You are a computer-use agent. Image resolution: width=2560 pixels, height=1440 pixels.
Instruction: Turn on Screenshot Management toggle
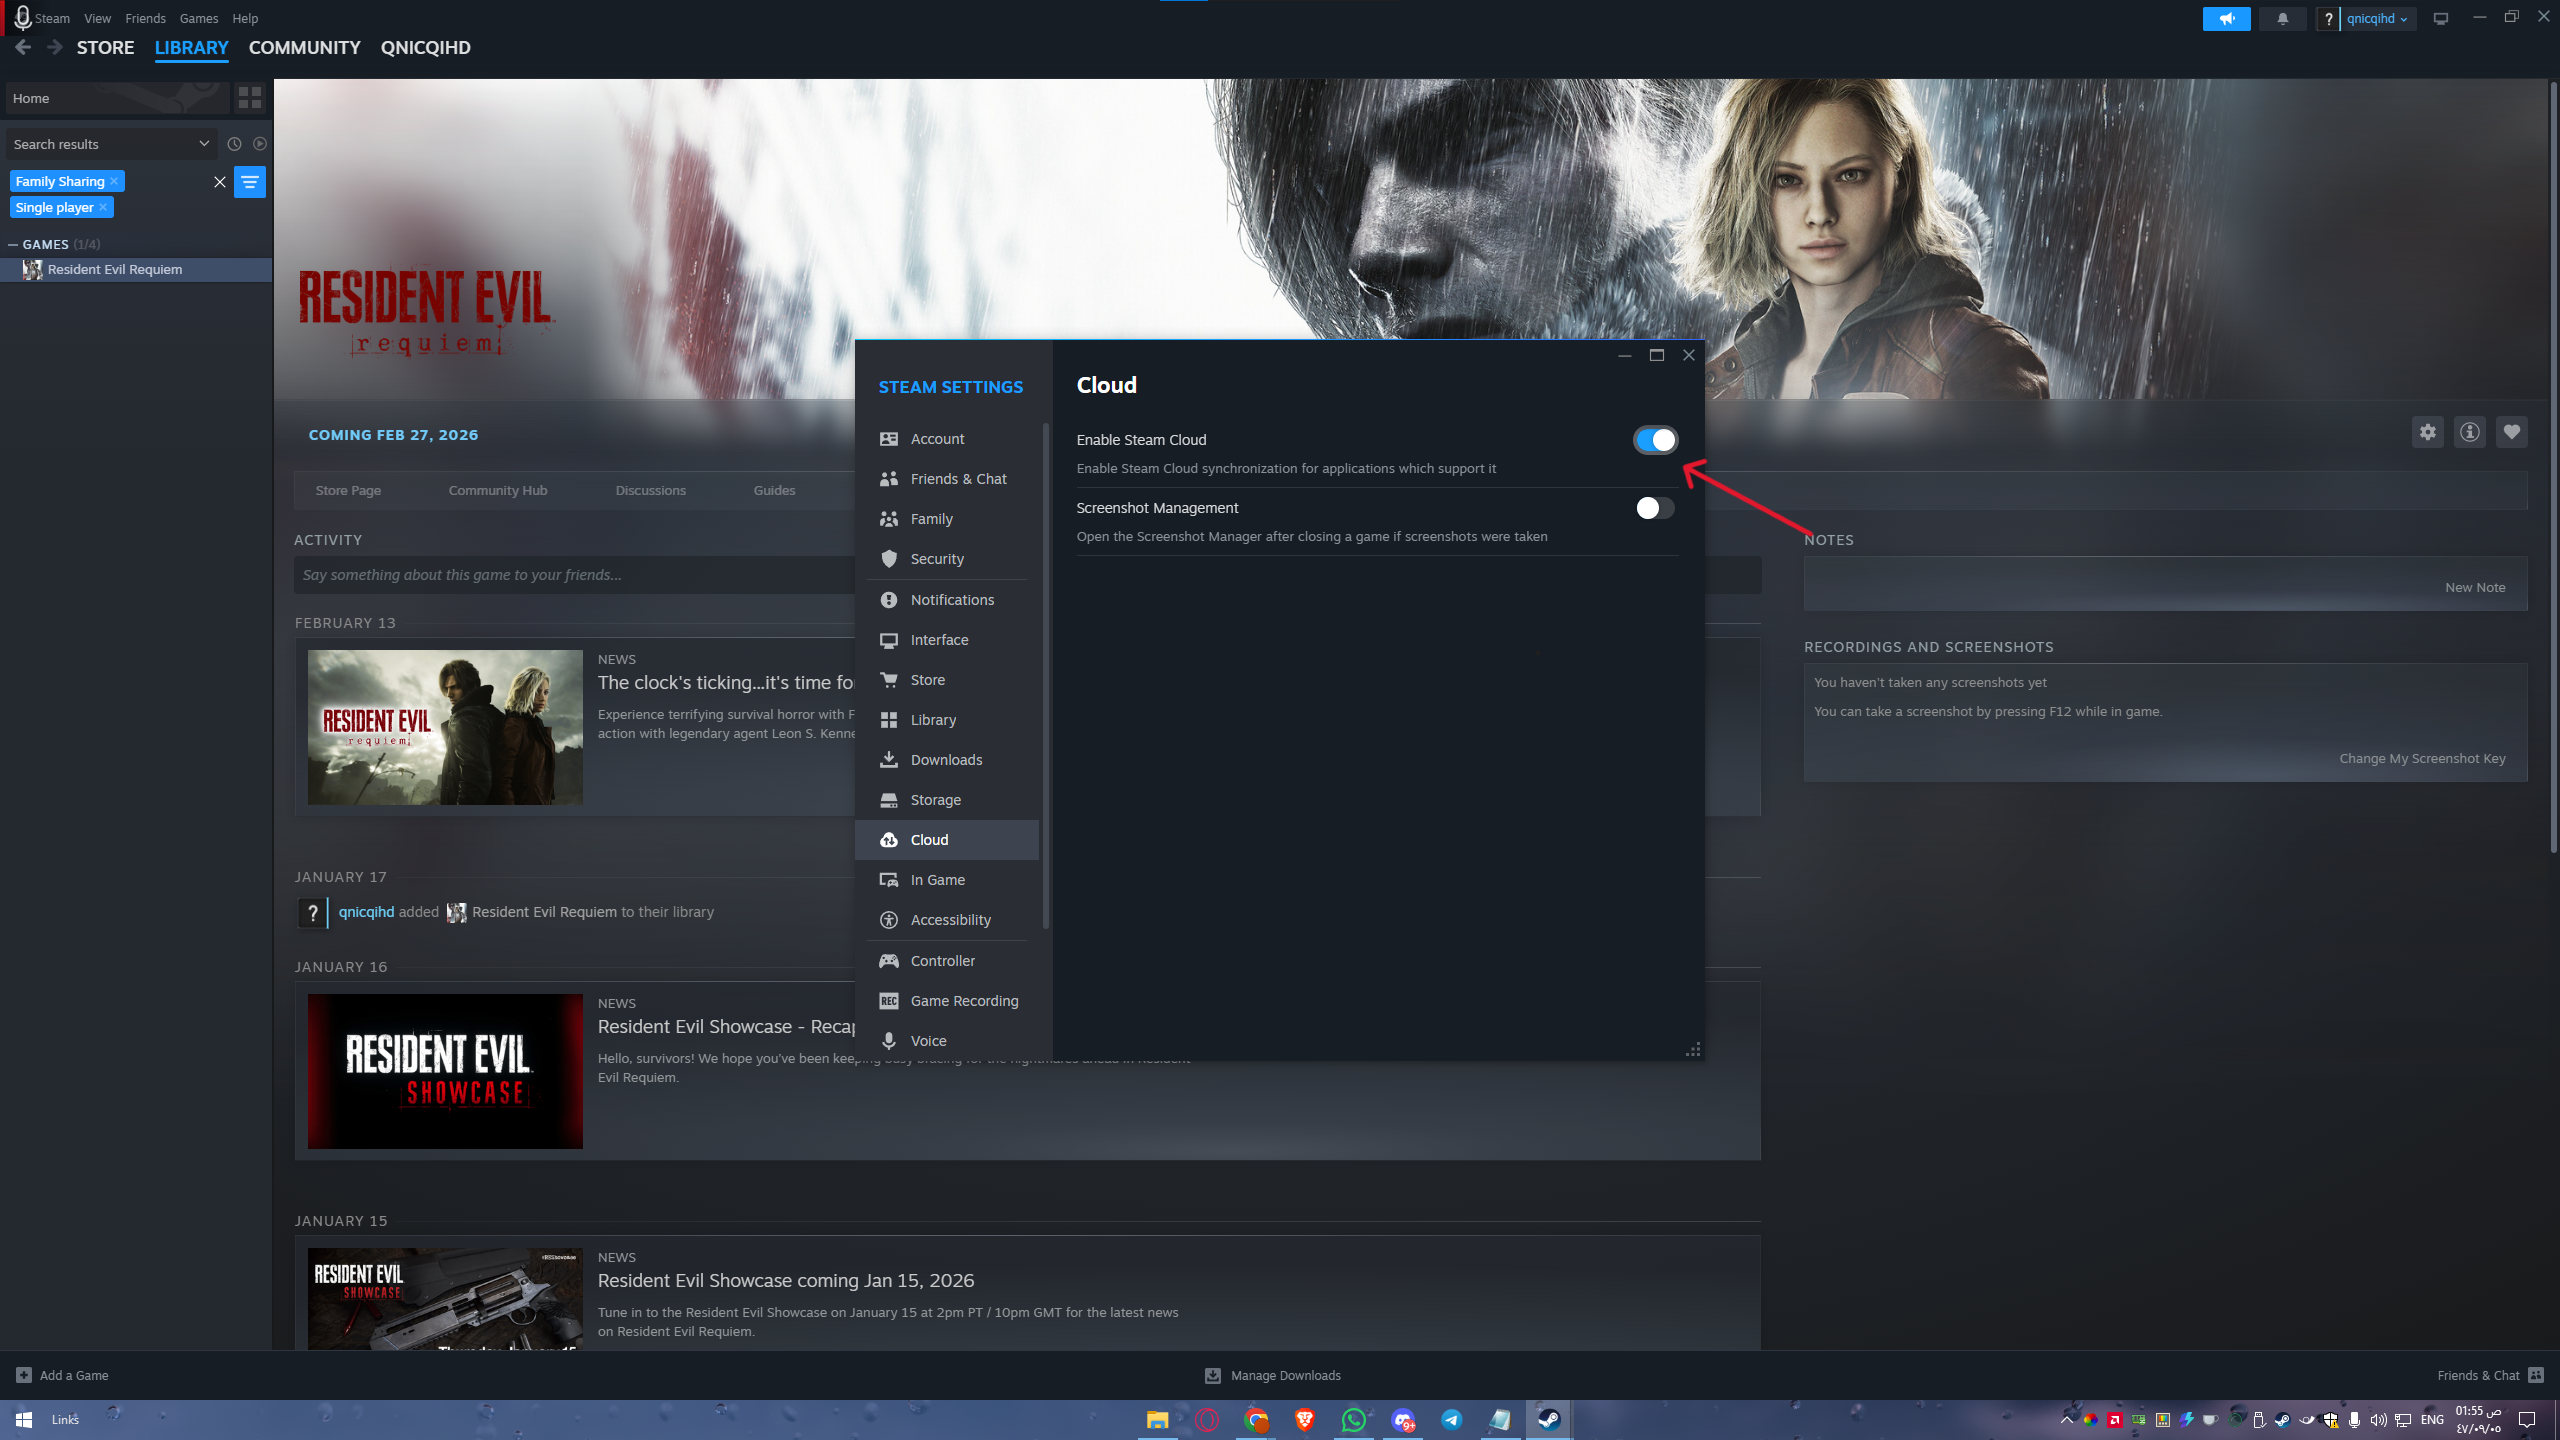(x=1655, y=508)
